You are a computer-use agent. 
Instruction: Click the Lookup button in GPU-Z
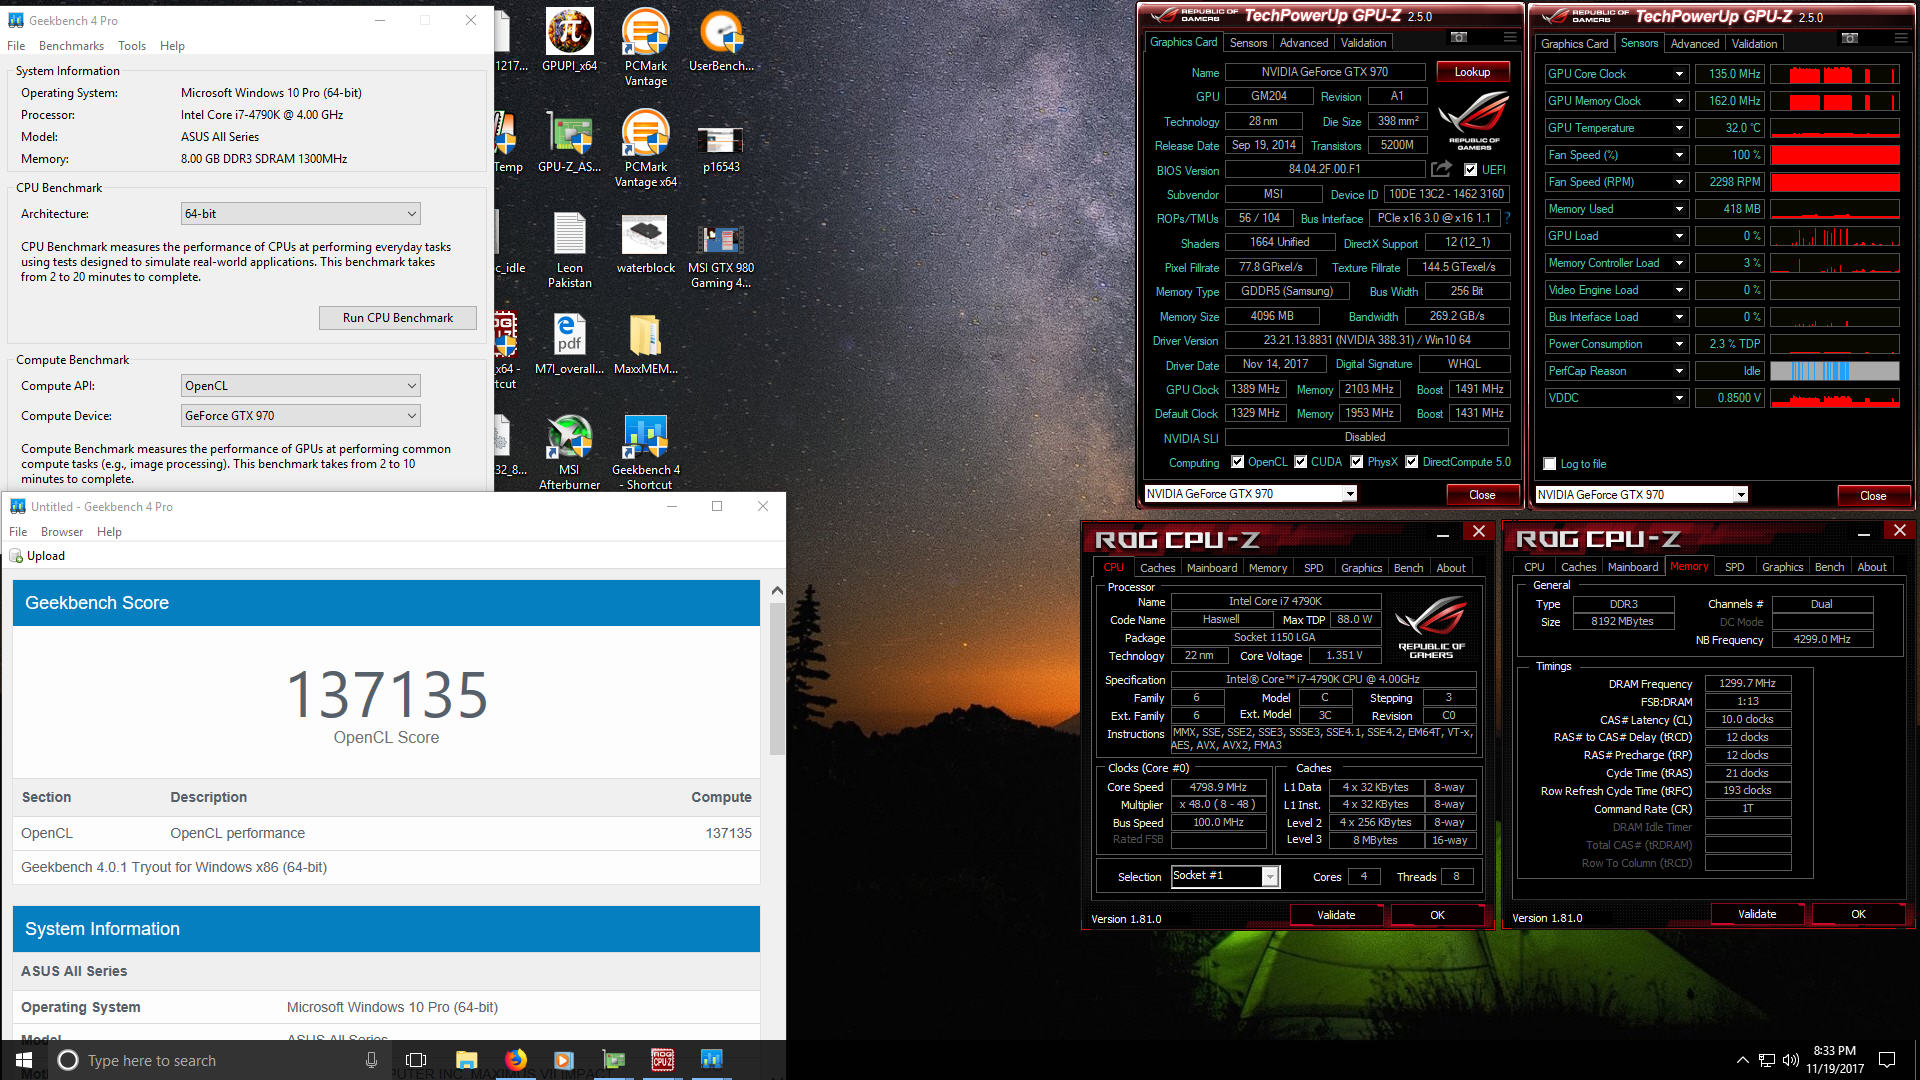coord(1472,72)
